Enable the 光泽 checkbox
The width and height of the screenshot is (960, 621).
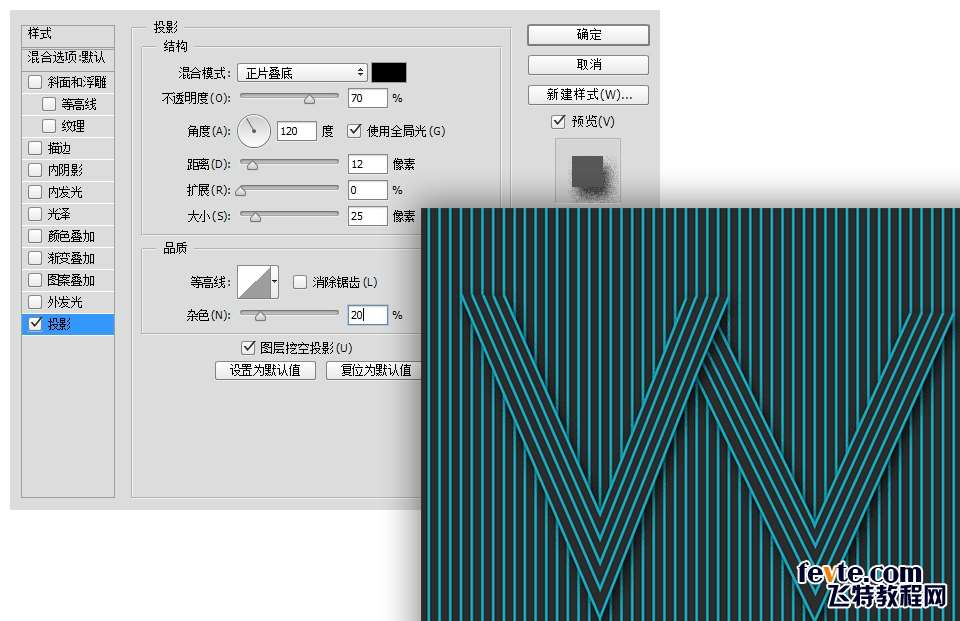(36, 214)
